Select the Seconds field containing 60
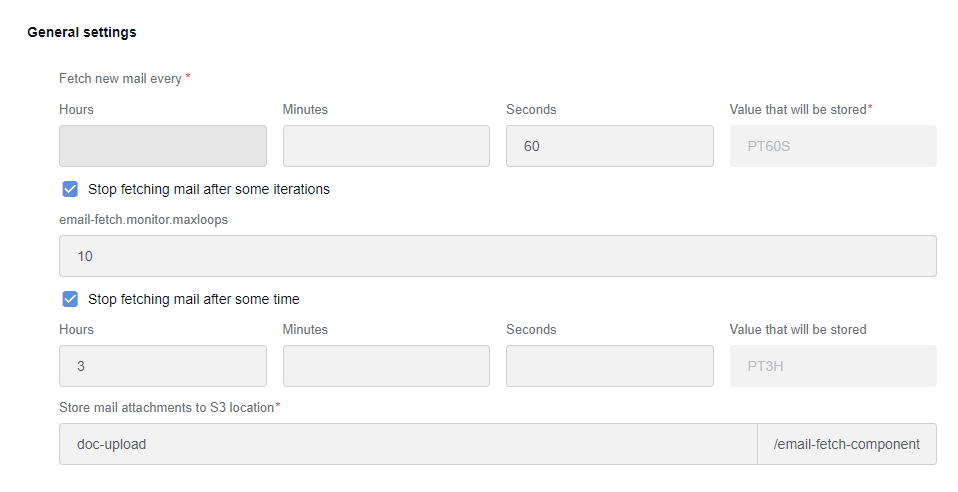The image size is (958, 492). pyautogui.click(x=610, y=146)
